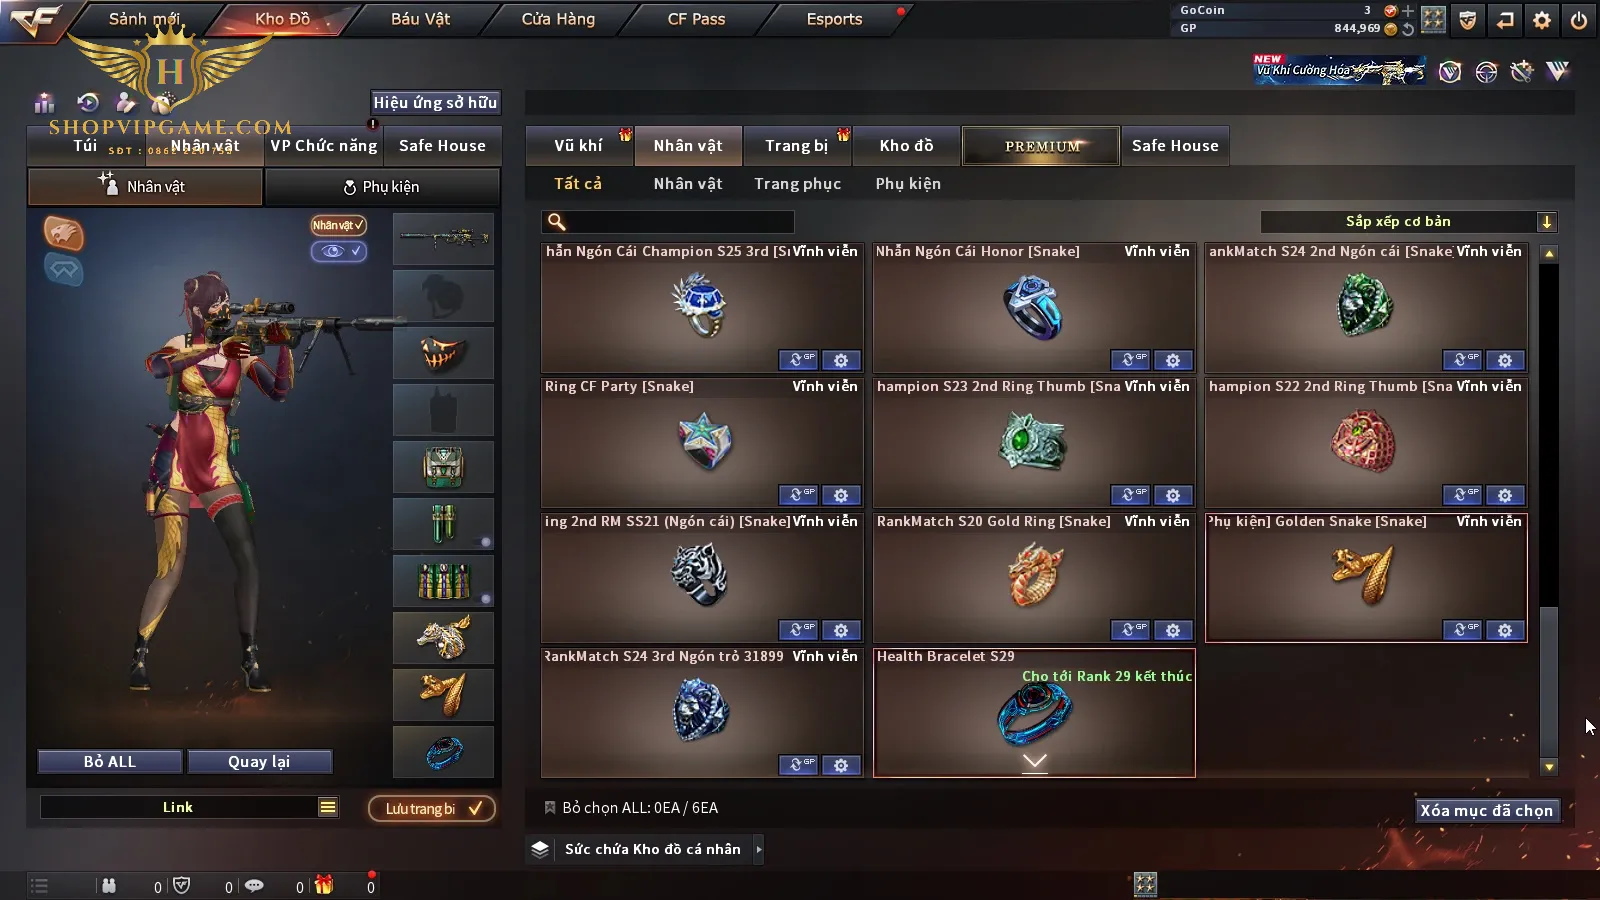Open the CF Pass menu item

tap(696, 19)
